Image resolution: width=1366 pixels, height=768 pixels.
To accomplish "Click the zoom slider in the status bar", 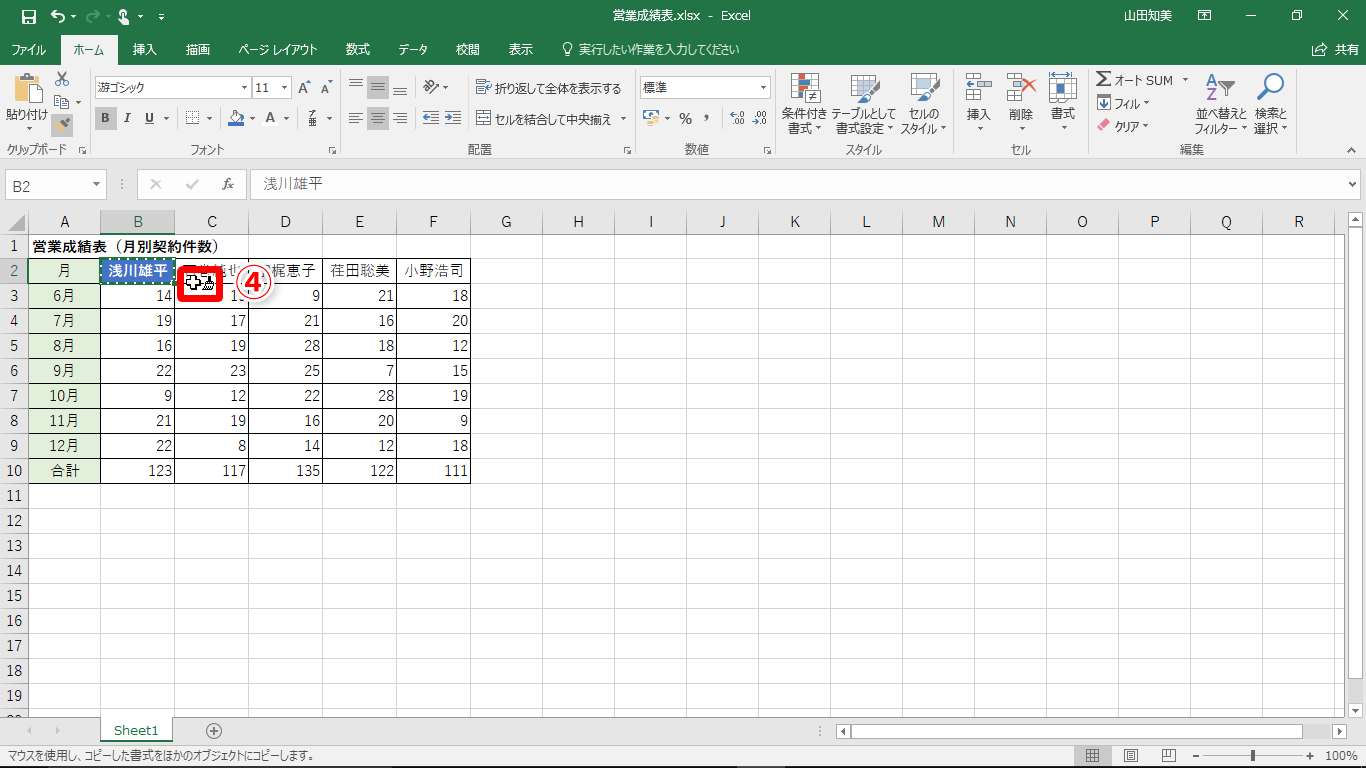I will pyautogui.click(x=1252, y=756).
